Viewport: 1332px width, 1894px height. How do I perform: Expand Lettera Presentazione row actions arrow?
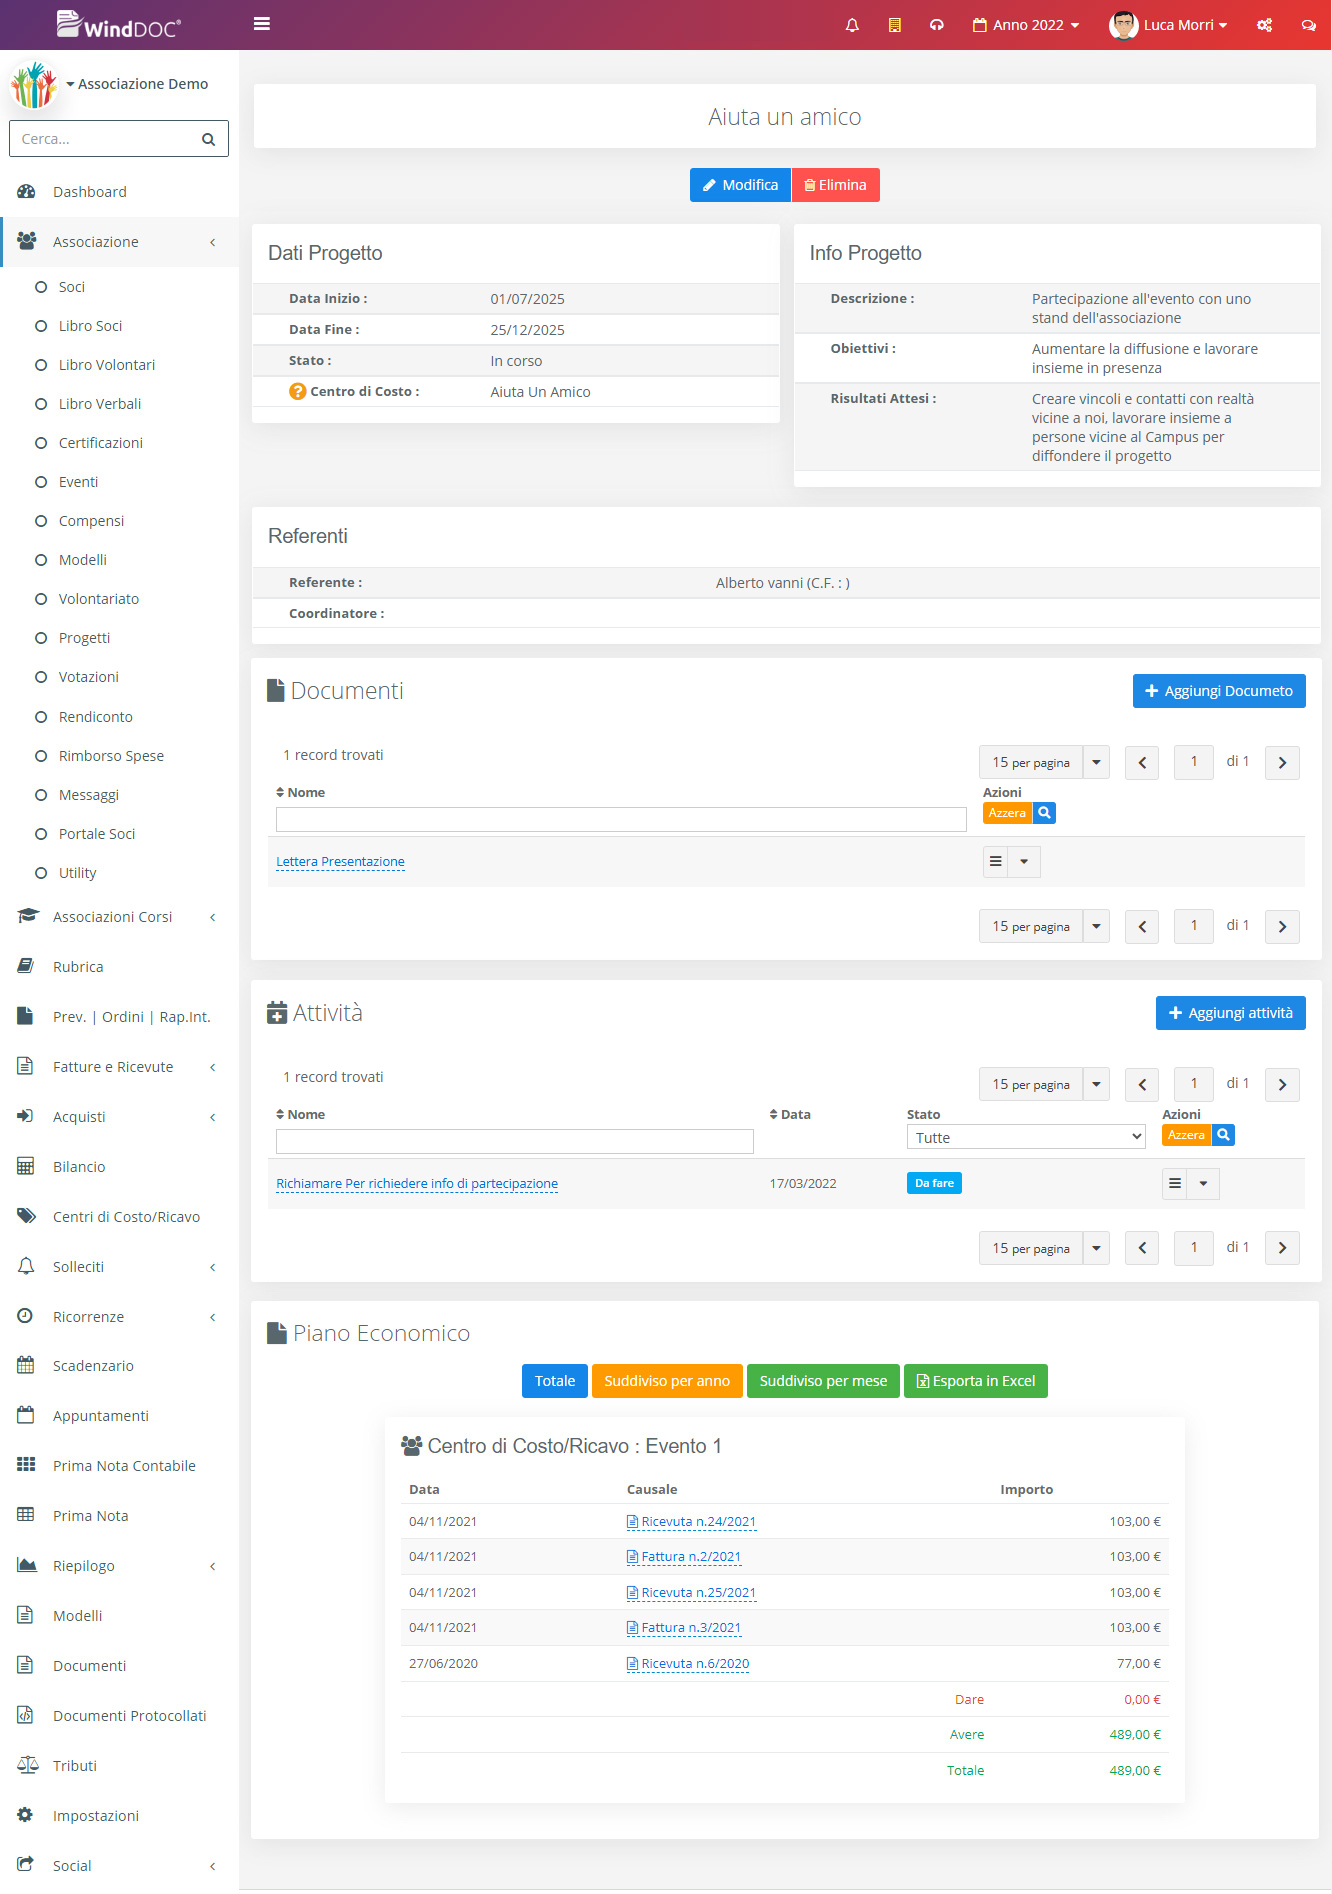(1024, 862)
